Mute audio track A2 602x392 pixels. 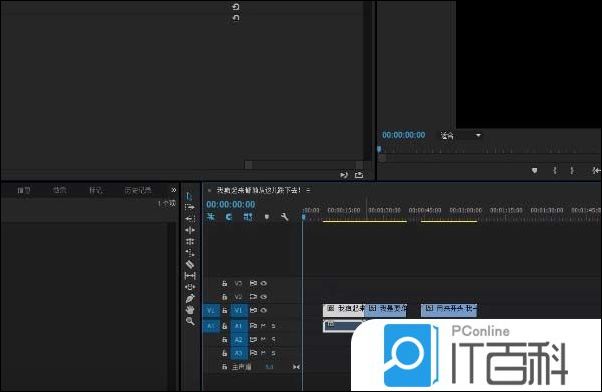pyautogui.click(x=263, y=339)
